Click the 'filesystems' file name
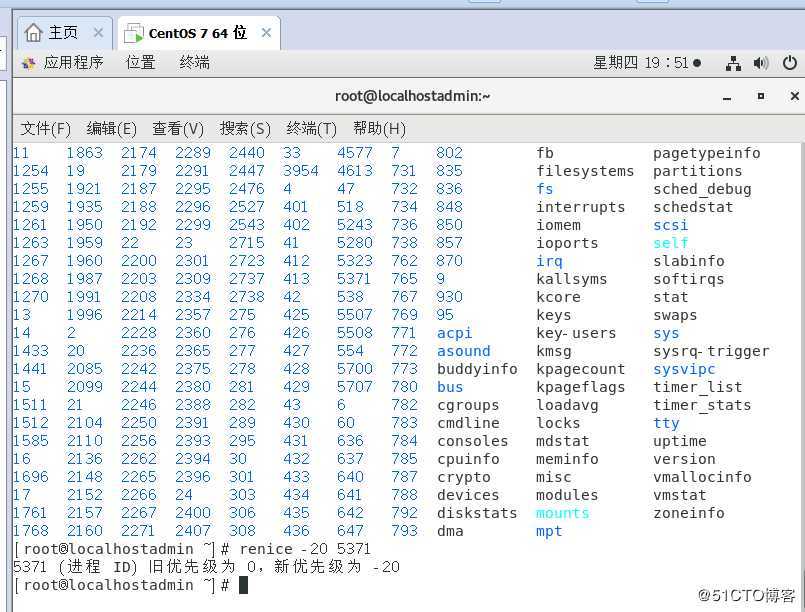The height and width of the screenshot is (612, 805). coord(585,171)
